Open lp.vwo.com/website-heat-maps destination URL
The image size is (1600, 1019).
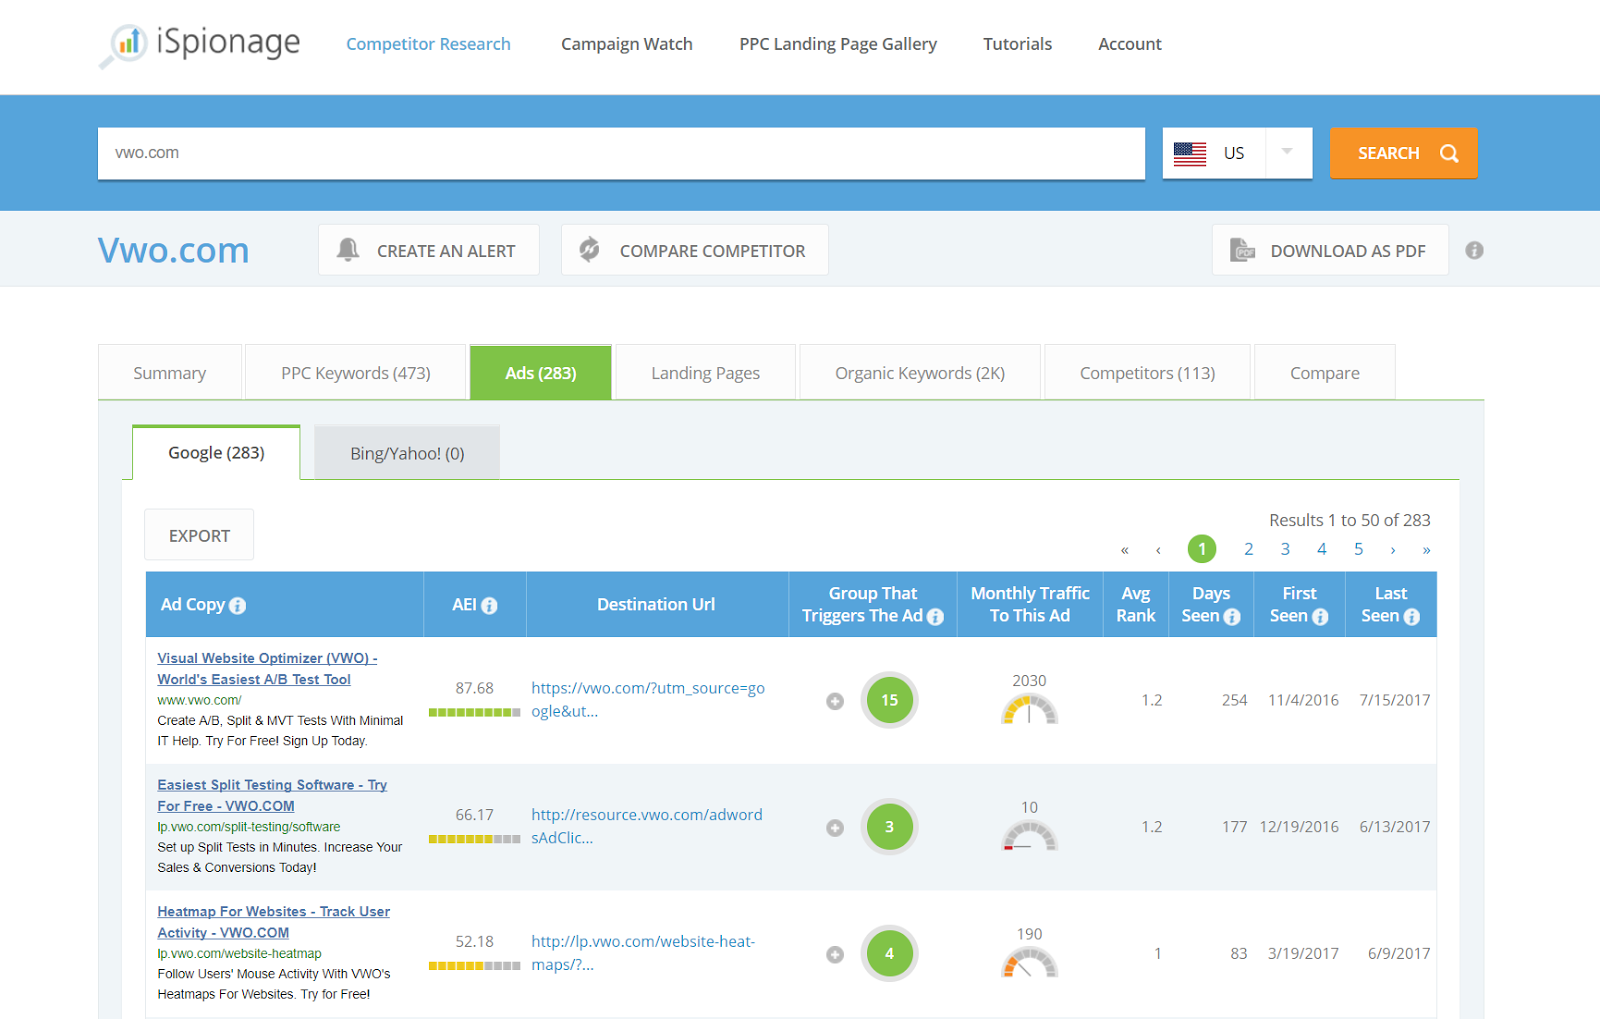coord(643,953)
